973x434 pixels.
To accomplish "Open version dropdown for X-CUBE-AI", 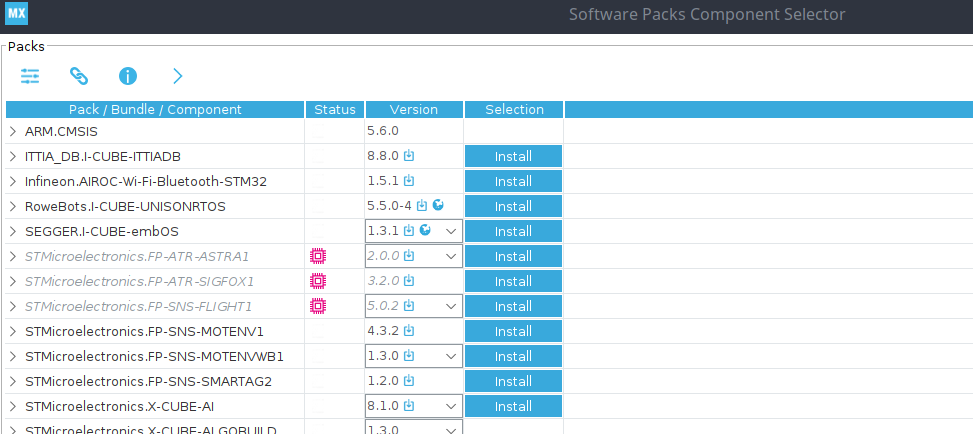I will click(451, 407).
